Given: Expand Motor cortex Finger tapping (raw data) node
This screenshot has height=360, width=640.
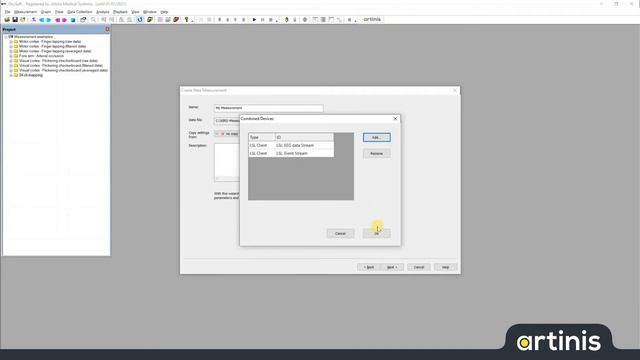Looking at the screenshot, I should pyautogui.click(x=11, y=42).
